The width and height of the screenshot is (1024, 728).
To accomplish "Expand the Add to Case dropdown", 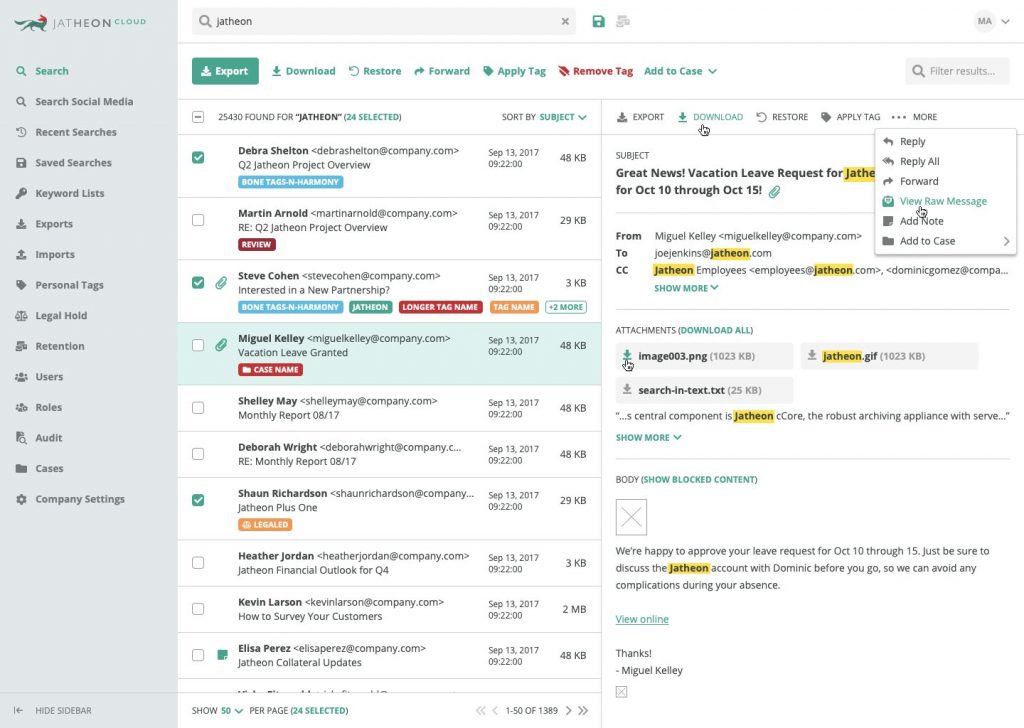I will tap(680, 71).
